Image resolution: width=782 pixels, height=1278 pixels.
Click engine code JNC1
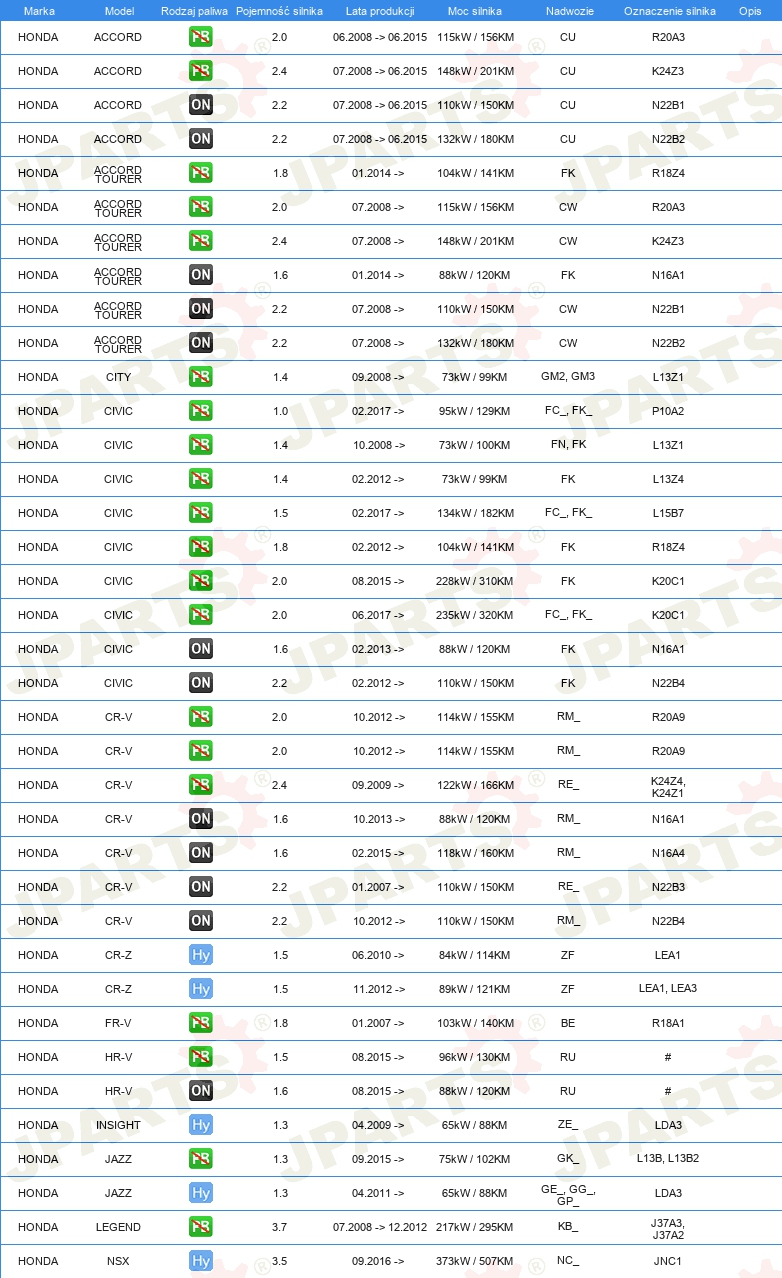(x=668, y=1261)
